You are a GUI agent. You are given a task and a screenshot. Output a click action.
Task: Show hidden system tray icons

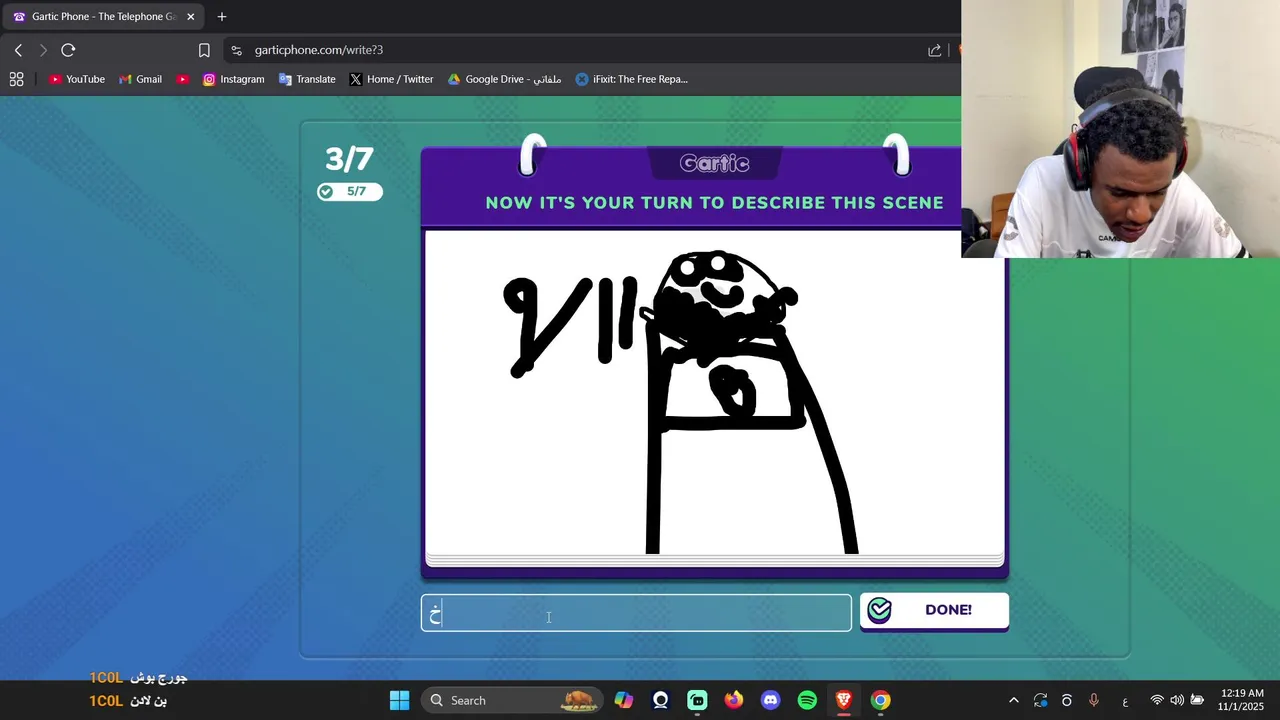(x=1014, y=700)
